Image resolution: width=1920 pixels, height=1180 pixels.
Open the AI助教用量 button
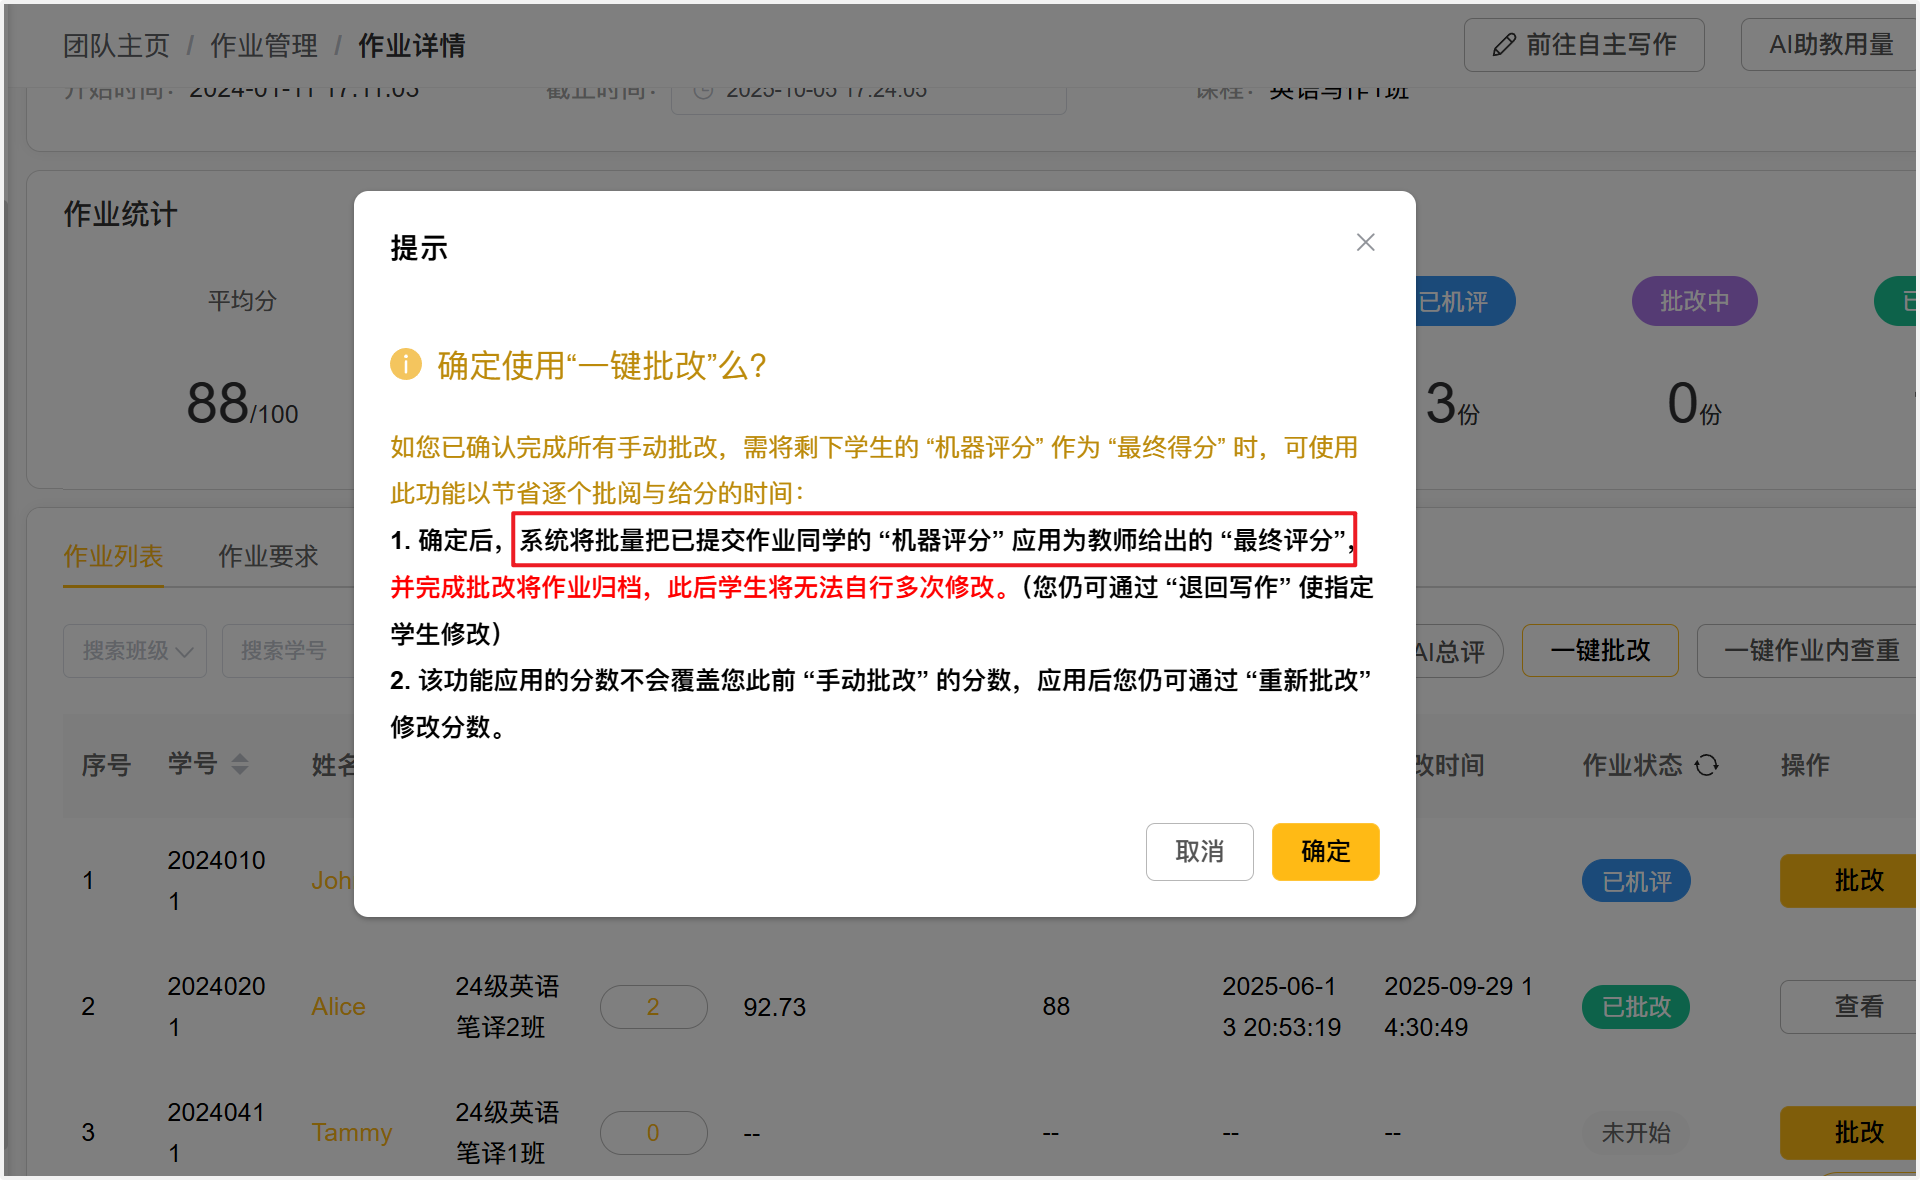[x=1830, y=45]
